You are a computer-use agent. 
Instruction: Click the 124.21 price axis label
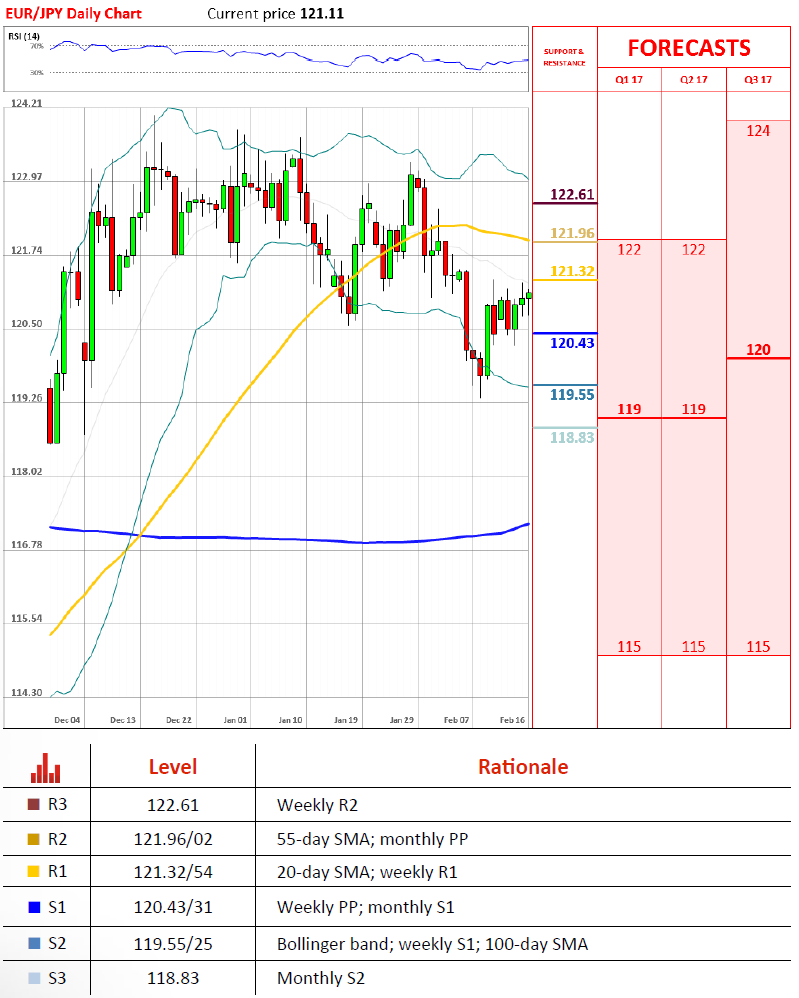click(27, 103)
